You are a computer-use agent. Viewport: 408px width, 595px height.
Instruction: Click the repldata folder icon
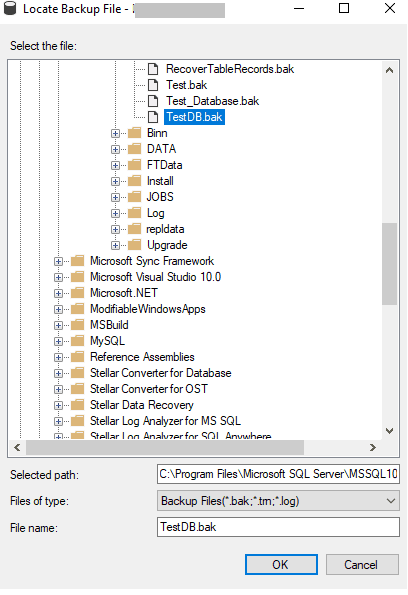[x=134, y=229]
